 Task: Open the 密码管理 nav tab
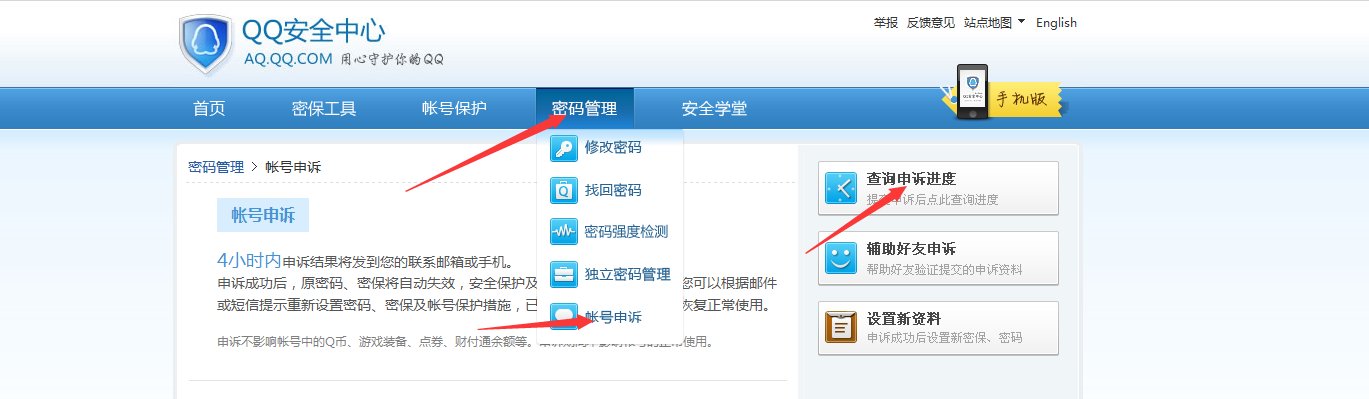(584, 109)
